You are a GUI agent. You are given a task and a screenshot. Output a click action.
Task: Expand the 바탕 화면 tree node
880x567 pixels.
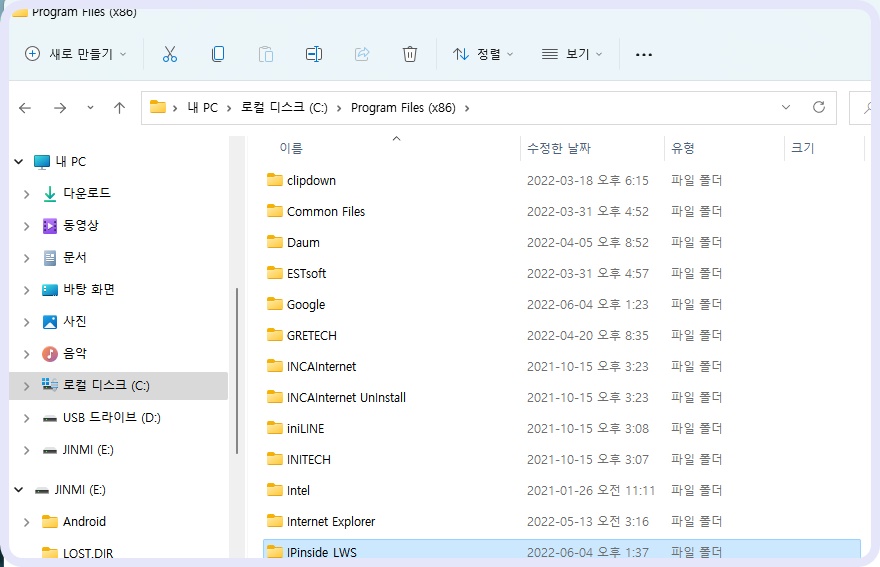point(26,290)
